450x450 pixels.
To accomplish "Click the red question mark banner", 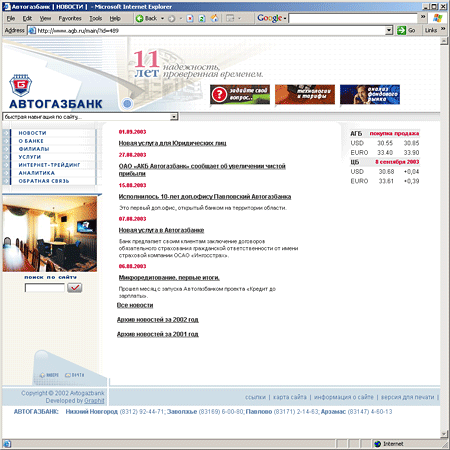I will 240,95.
